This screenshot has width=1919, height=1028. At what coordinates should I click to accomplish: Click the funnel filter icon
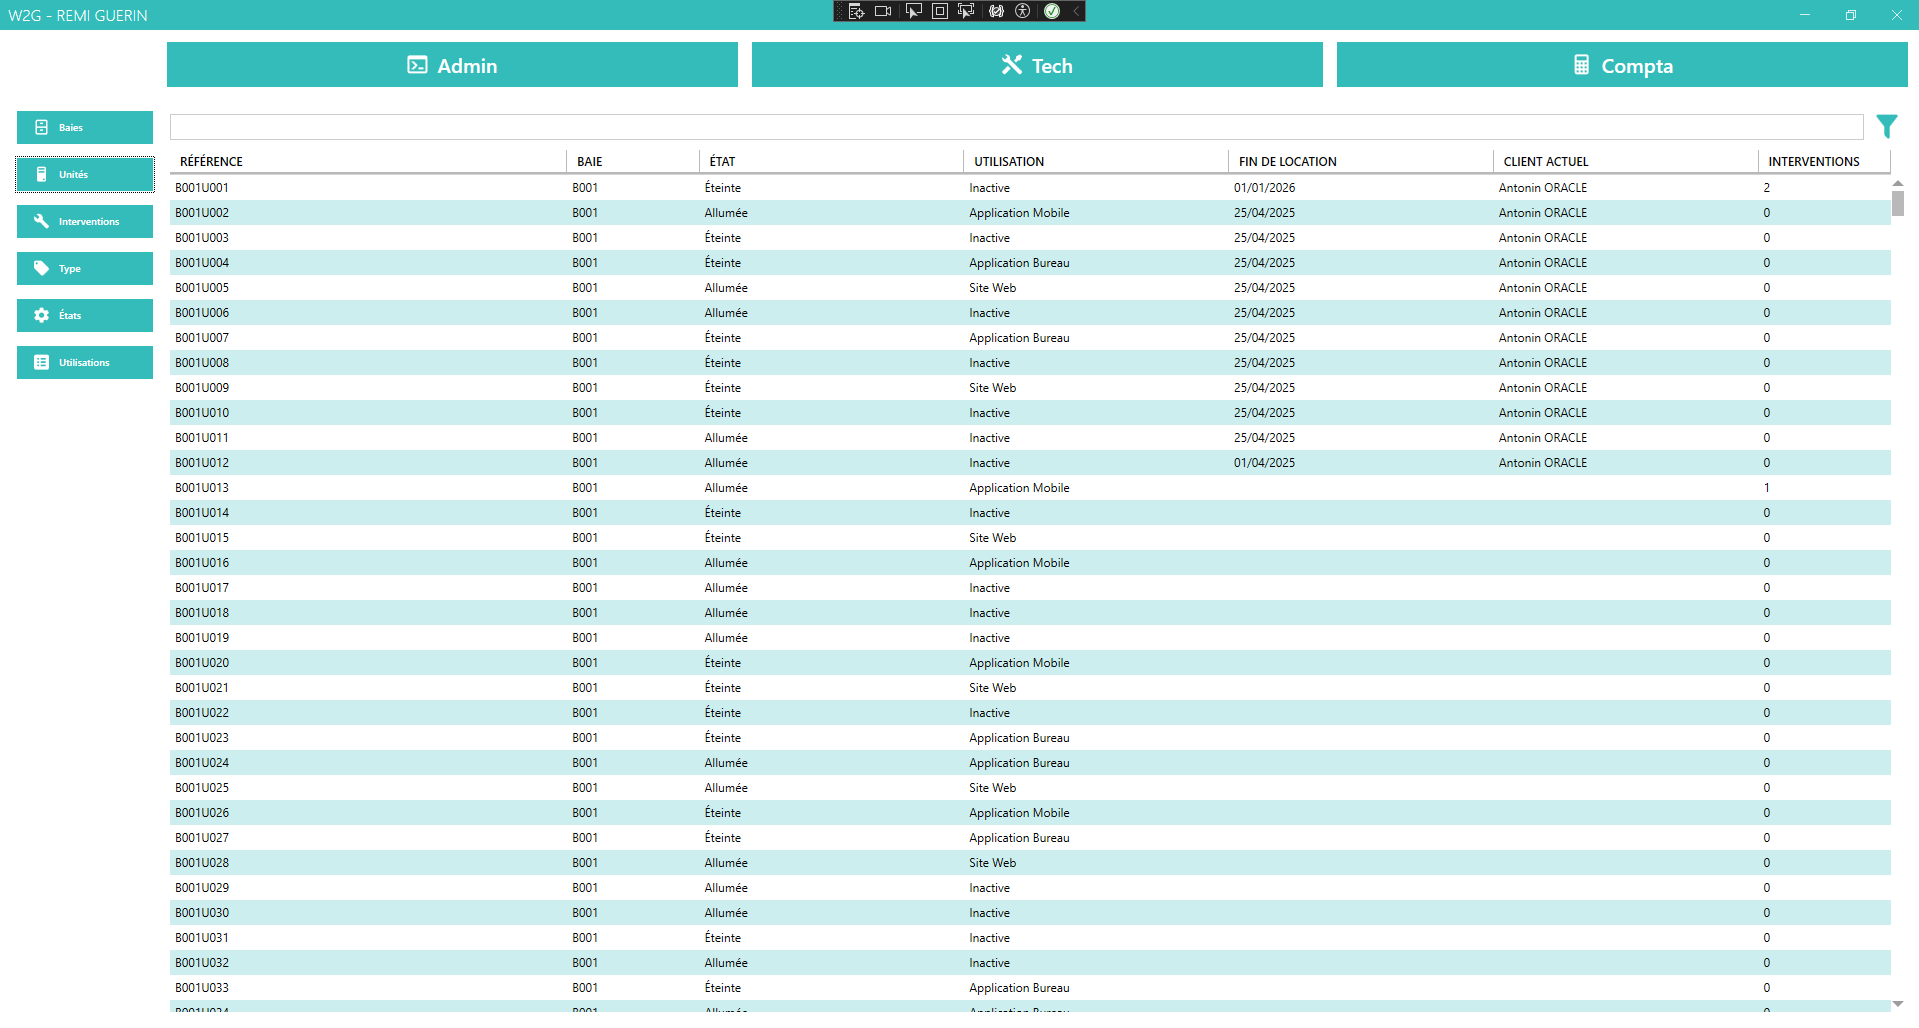[1886, 126]
